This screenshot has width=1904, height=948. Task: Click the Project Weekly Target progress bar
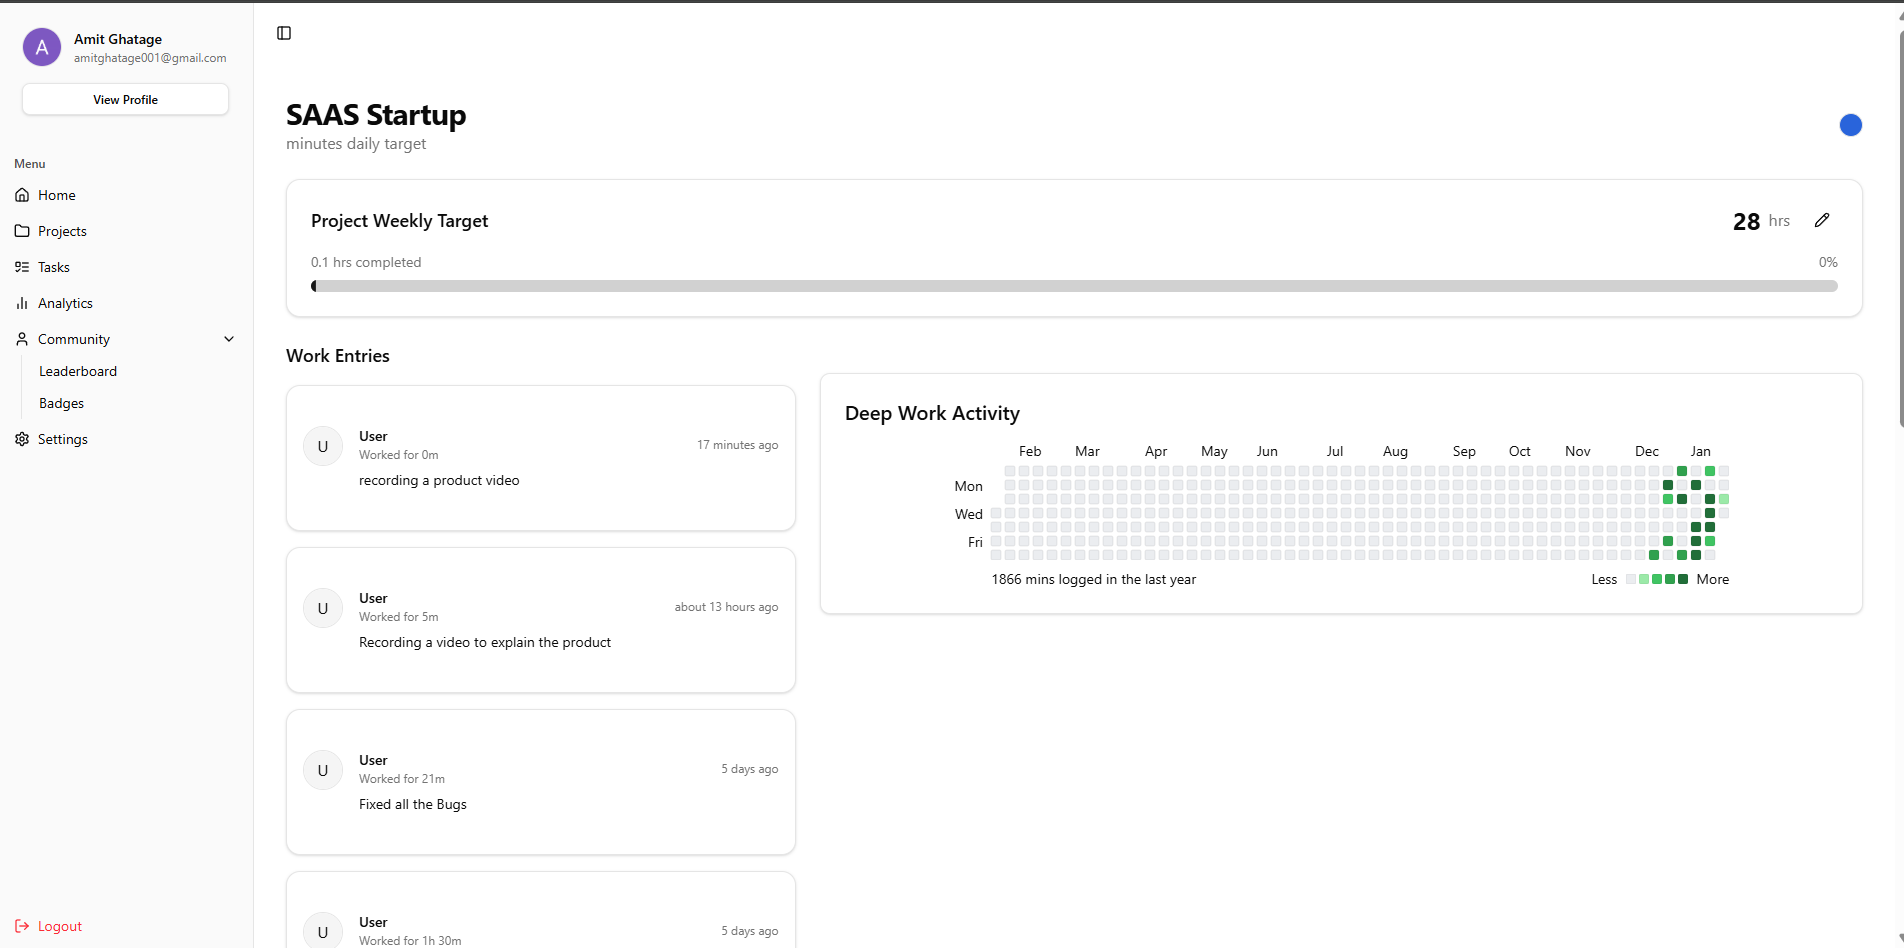(1073, 285)
